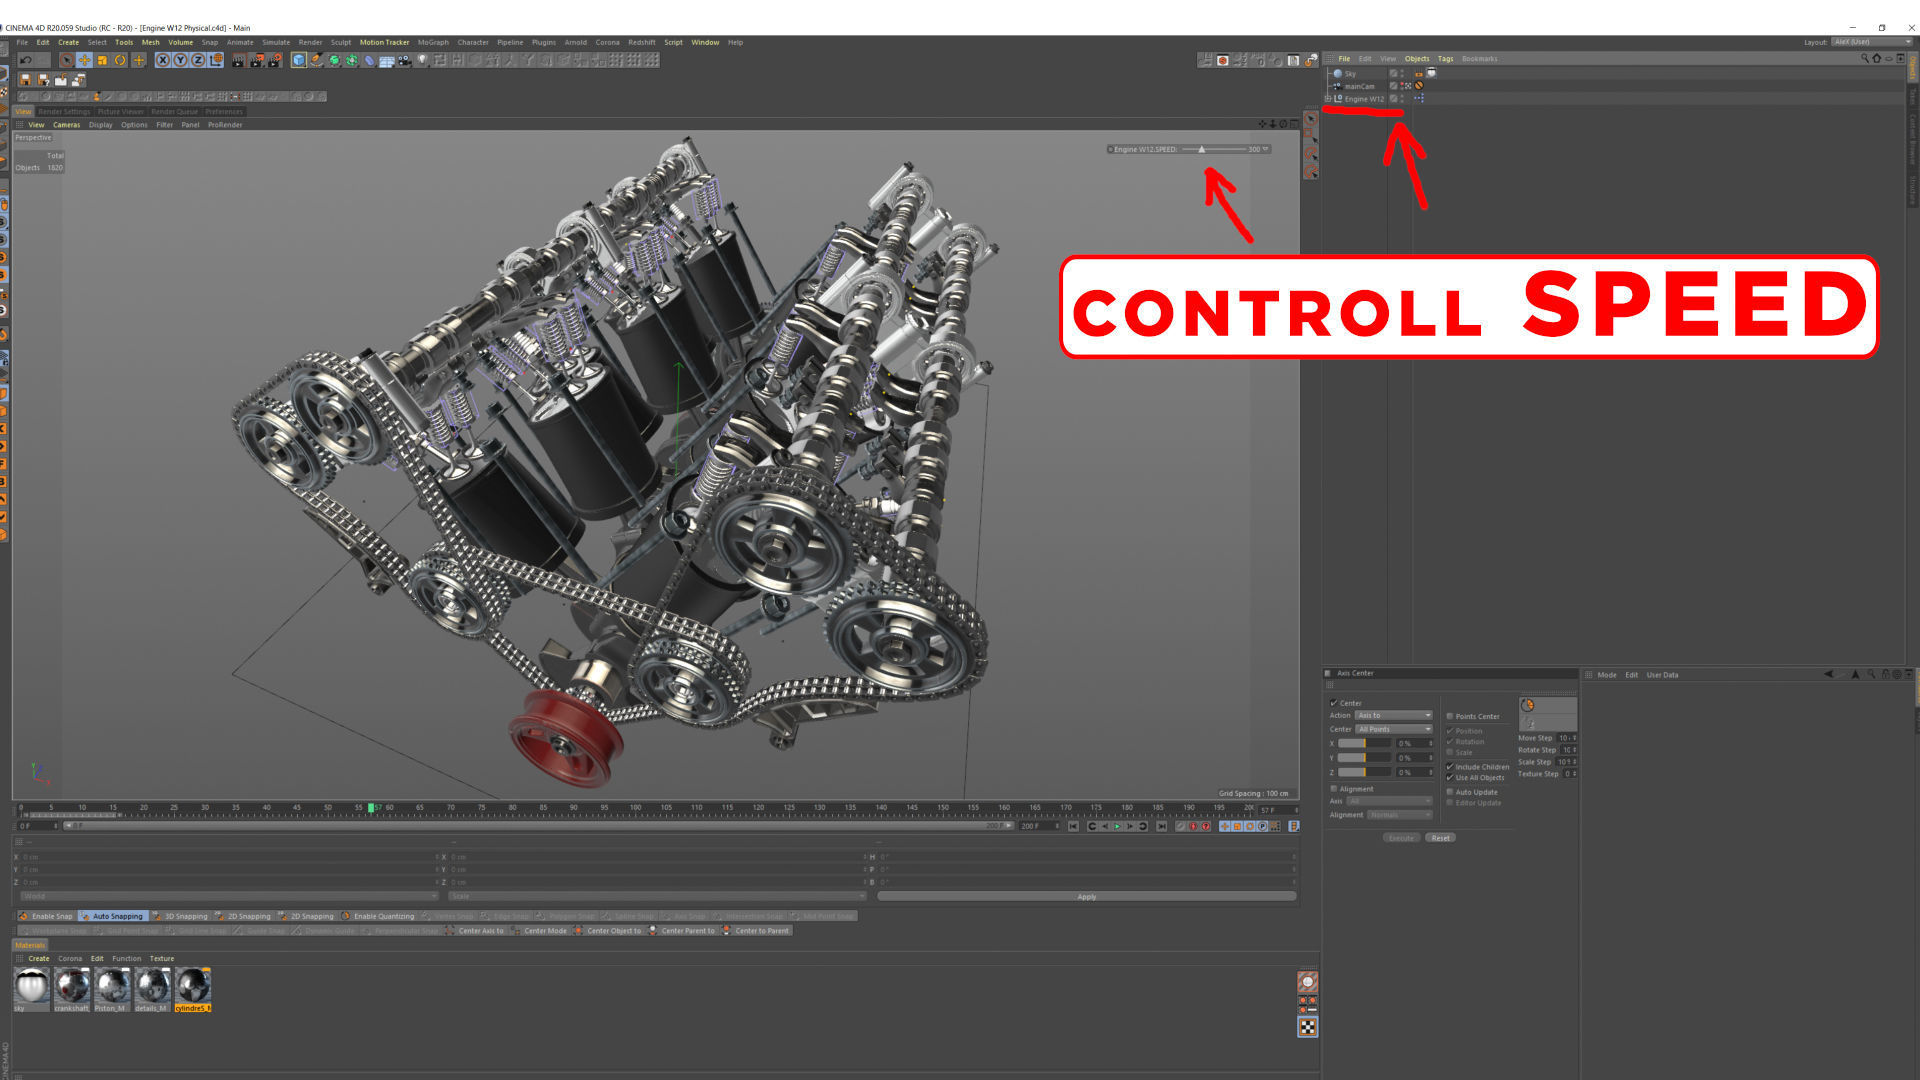Enable the Points Center checkbox
Viewport: 1920px width, 1080px height.
(1450, 716)
